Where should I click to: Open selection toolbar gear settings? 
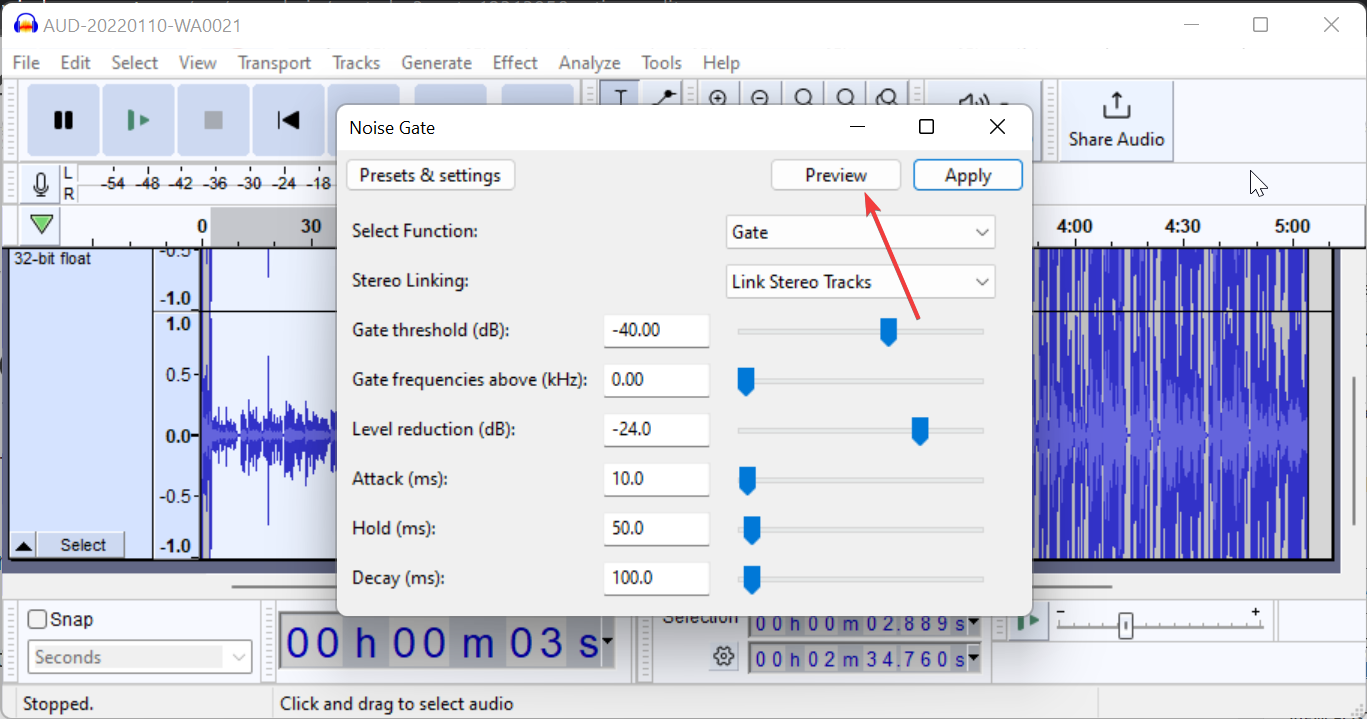click(x=724, y=657)
